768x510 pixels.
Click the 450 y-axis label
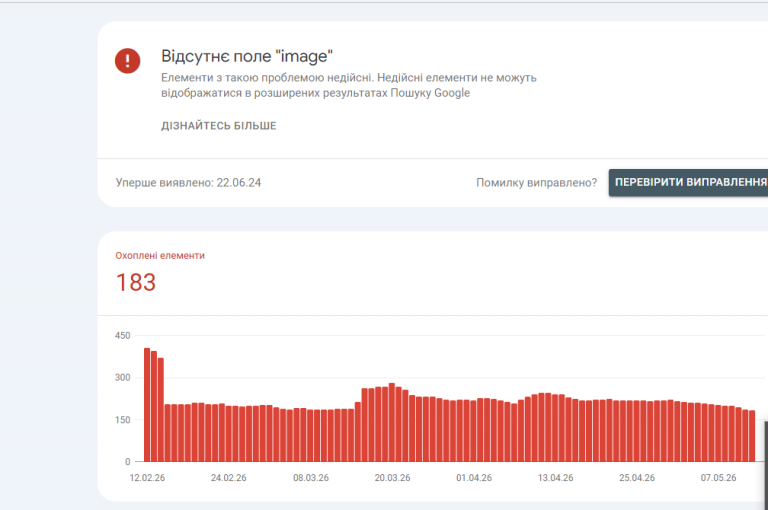tap(122, 336)
